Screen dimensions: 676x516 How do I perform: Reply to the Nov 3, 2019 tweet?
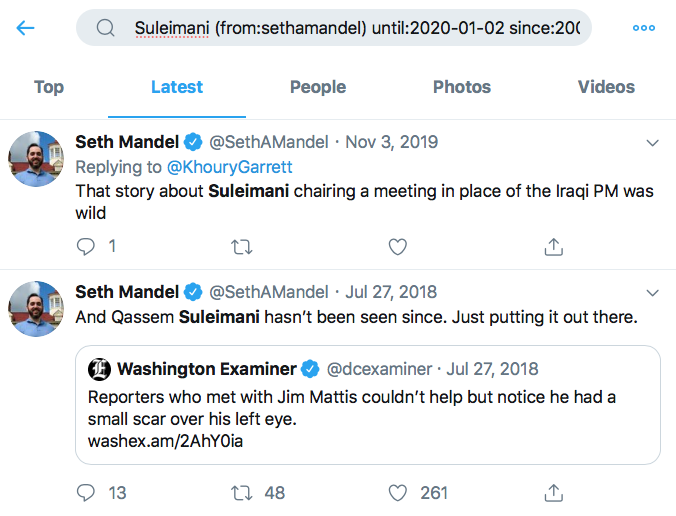coord(86,245)
